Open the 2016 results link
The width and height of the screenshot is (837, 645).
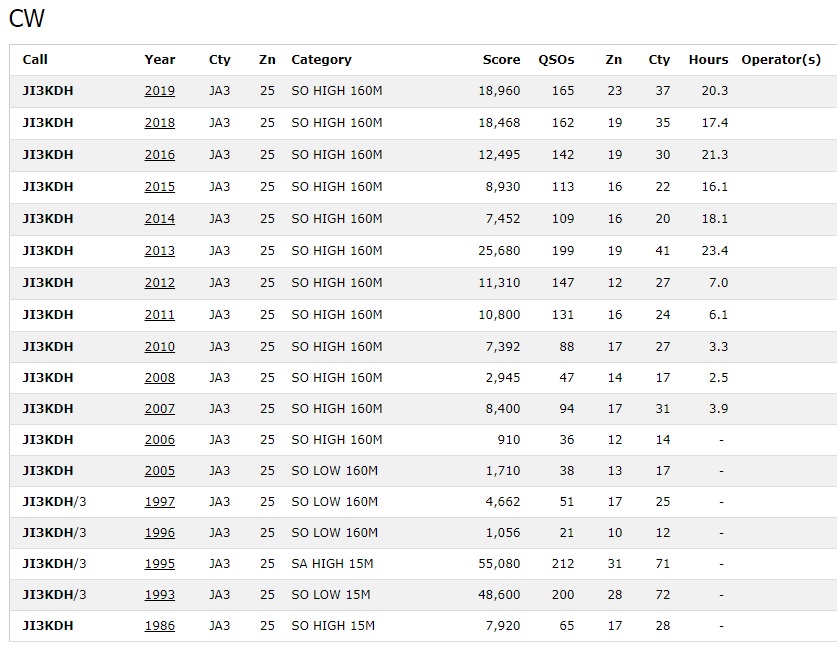(x=160, y=155)
